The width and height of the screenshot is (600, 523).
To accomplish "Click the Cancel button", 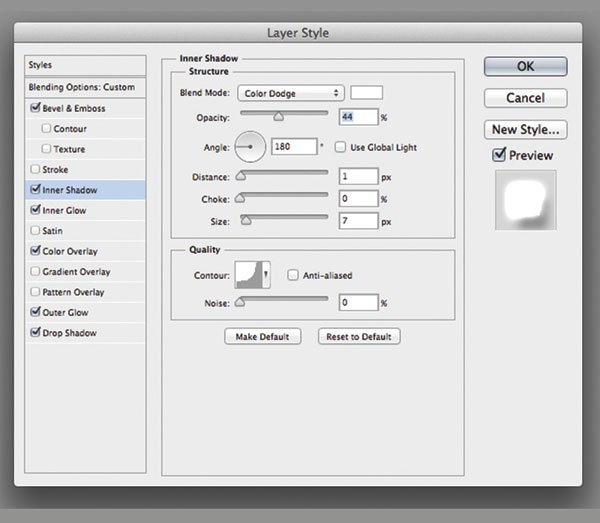I will 525,98.
